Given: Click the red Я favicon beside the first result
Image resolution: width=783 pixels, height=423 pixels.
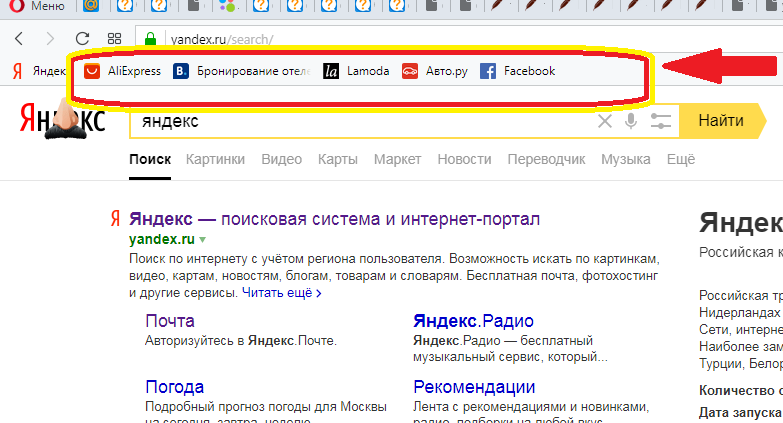Looking at the screenshot, I should pyautogui.click(x=115, y=219).
